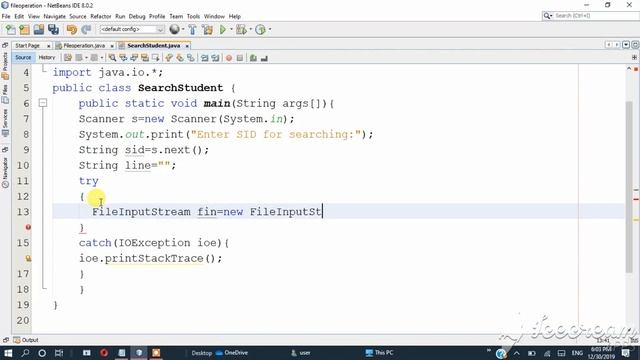Open the default config combo box

(132, 29)
